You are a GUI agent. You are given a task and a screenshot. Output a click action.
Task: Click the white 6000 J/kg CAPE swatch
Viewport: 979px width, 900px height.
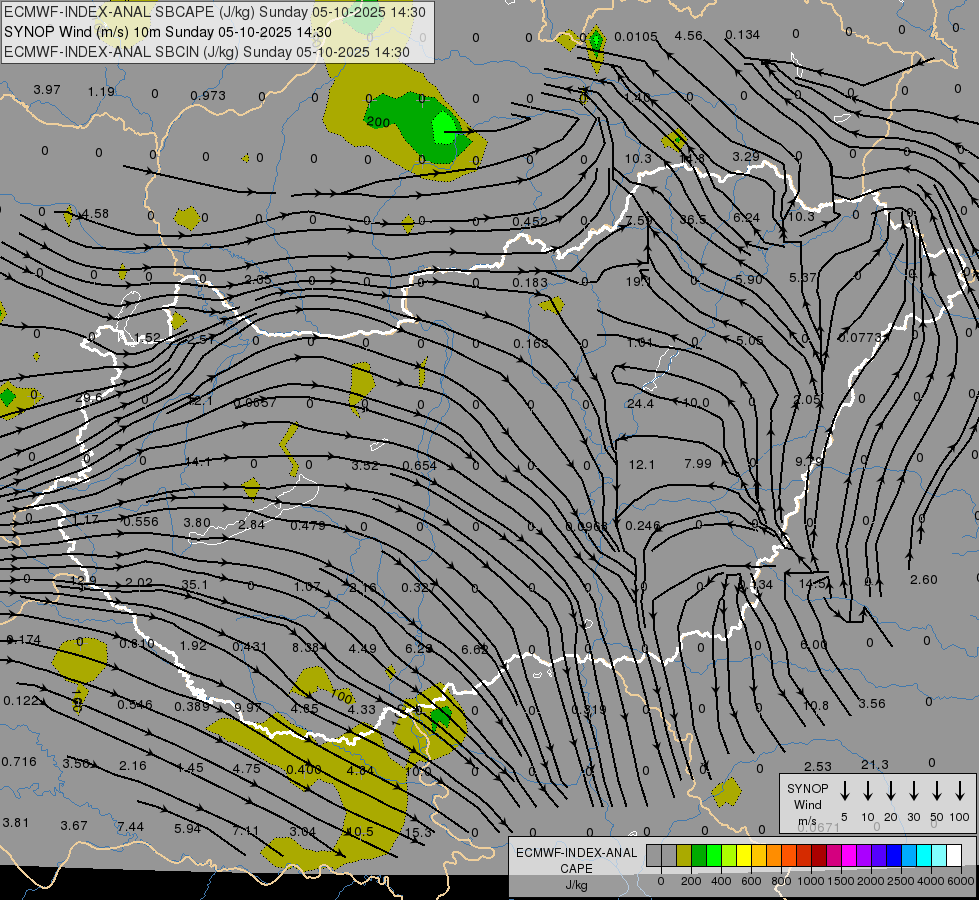(954, 855)
